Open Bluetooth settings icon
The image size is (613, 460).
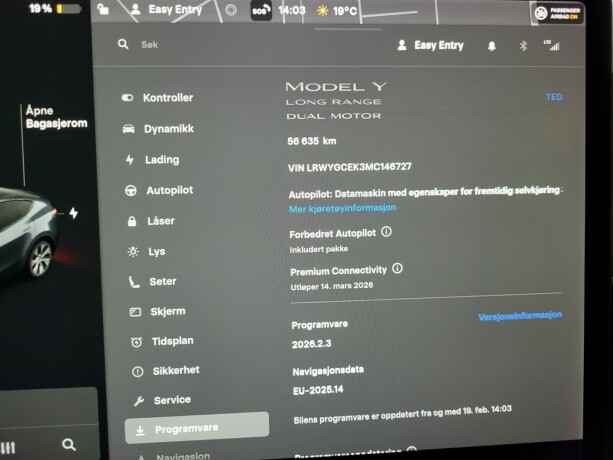[522, 46]
